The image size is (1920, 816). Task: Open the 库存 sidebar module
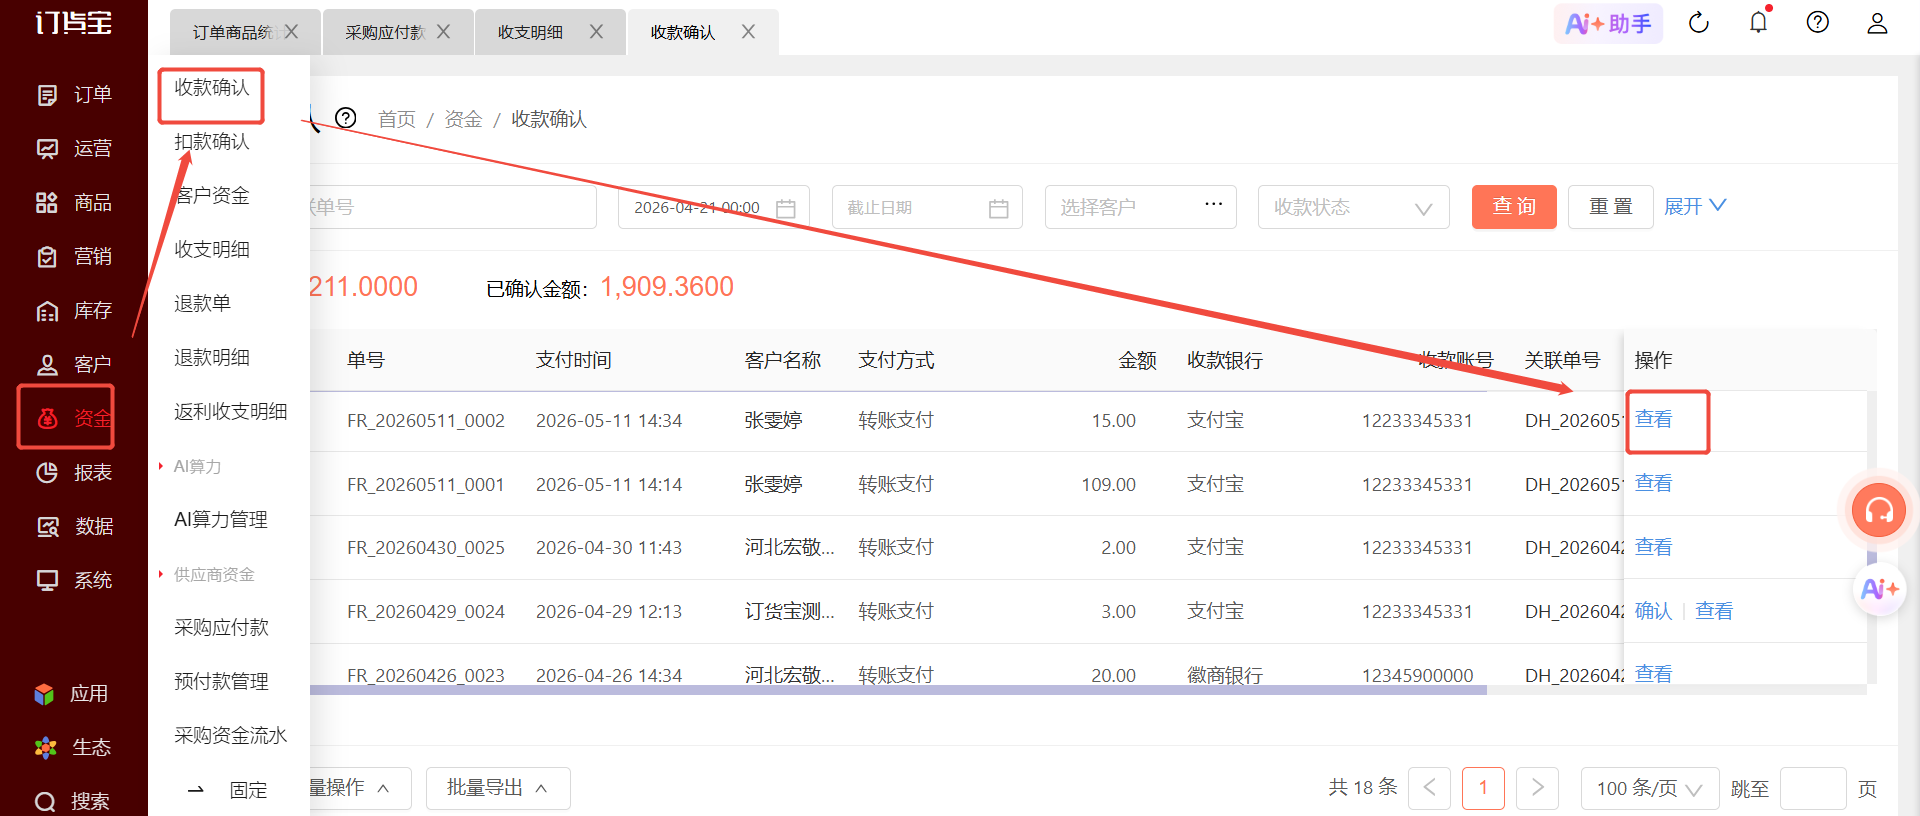(74, 311)
